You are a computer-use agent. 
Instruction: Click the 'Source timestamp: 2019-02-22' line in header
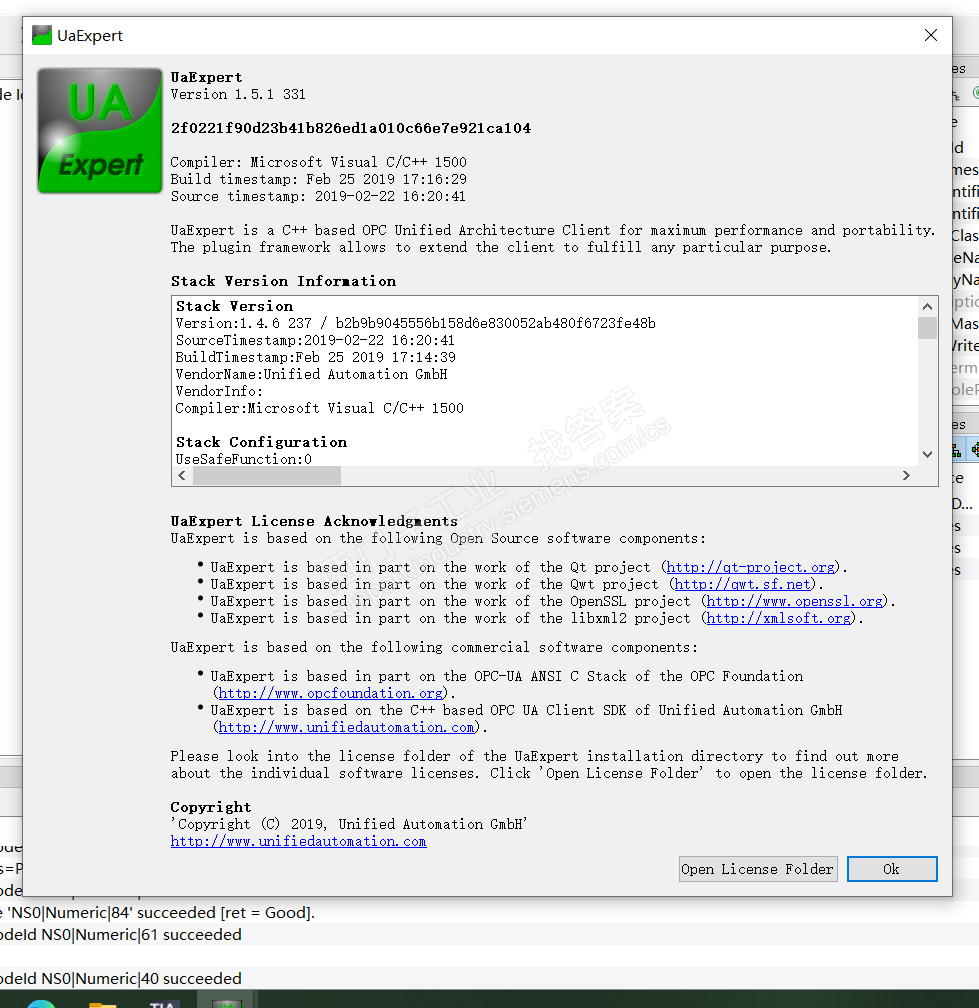pos(318,196)
